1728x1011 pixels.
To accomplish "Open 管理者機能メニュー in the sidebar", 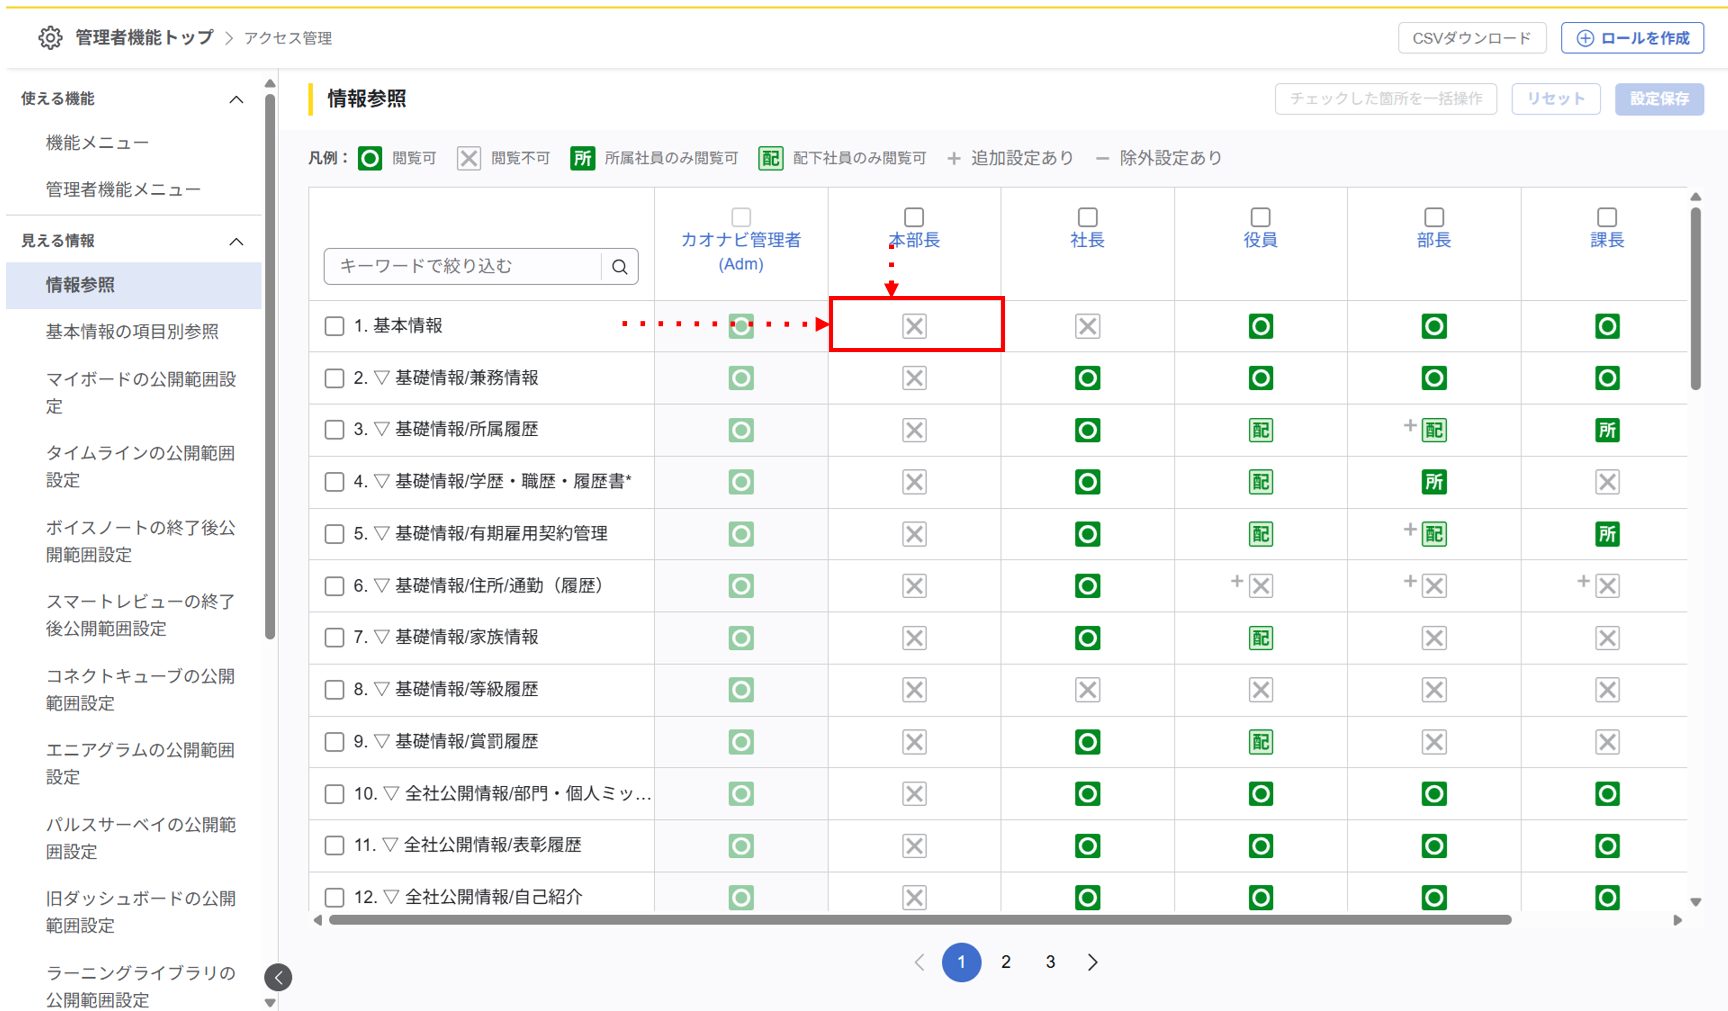I will (x=123, y=190).
